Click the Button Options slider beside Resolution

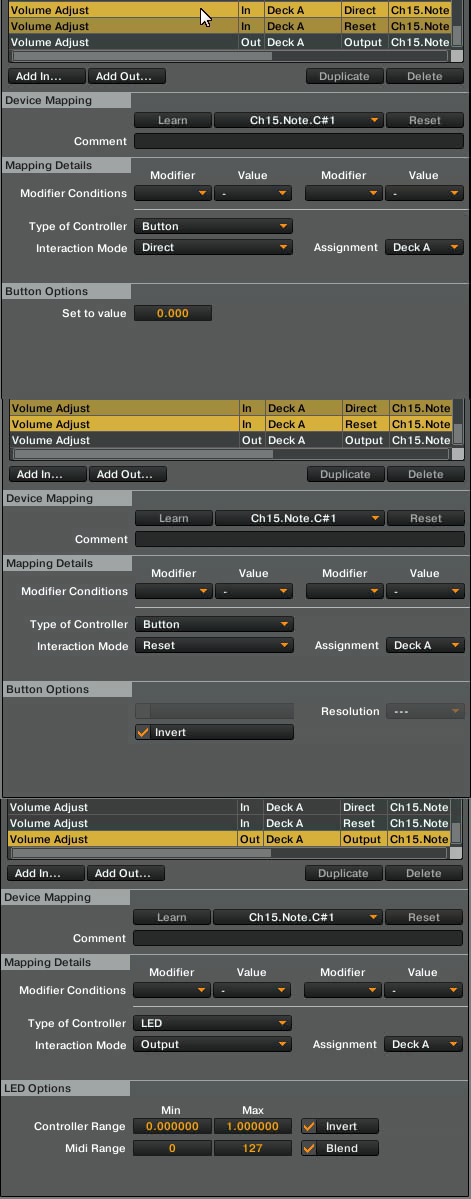click(214, 711)
